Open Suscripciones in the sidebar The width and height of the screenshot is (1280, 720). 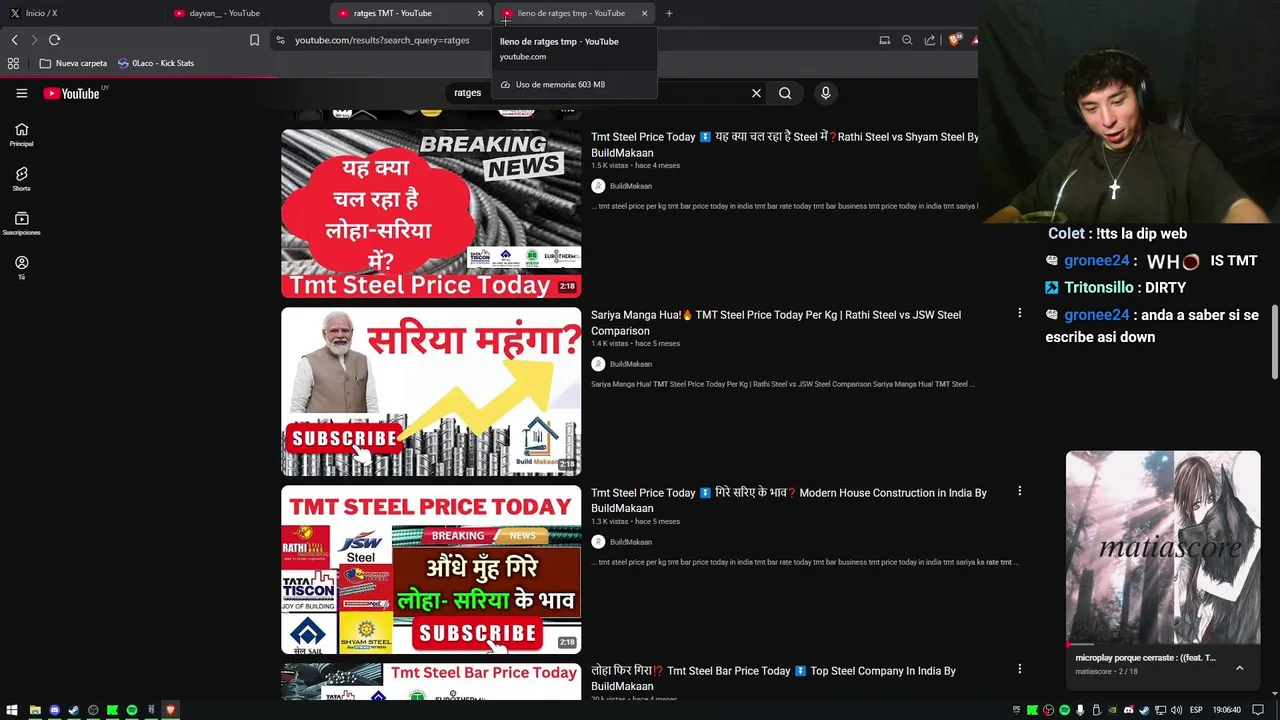pos(21,223)
